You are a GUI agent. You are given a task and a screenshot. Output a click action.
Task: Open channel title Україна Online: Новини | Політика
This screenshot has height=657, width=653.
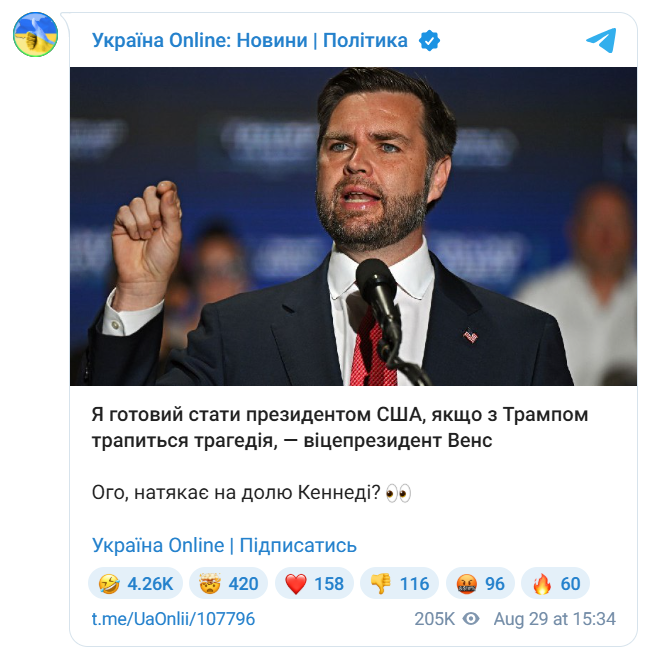(x=250, y=40)
